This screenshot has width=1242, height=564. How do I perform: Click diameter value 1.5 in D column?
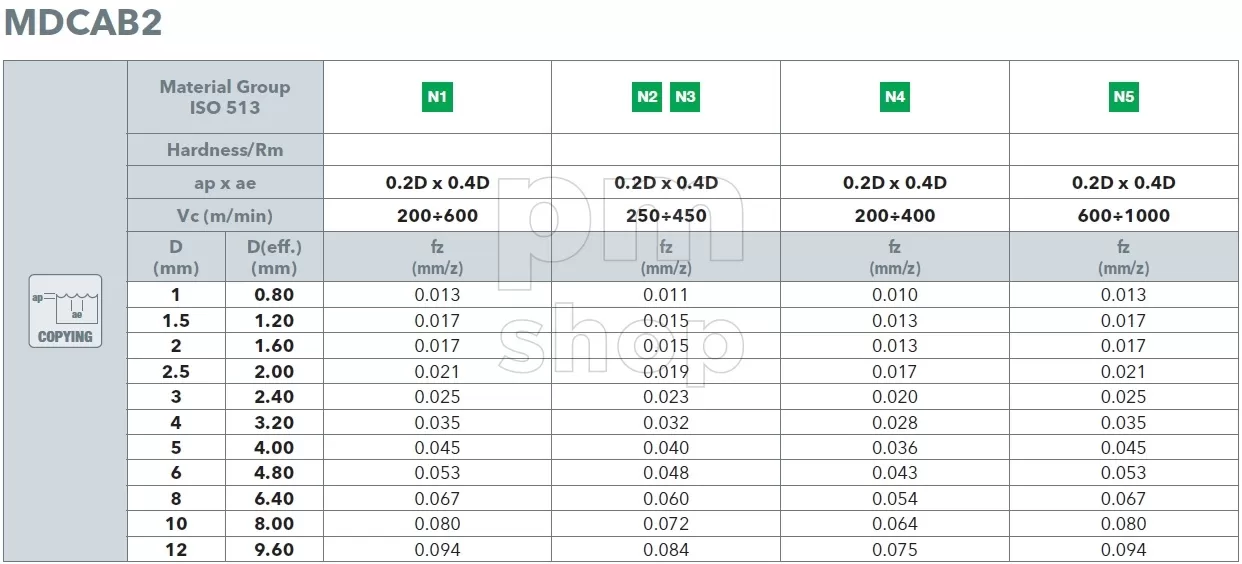[176, 321]
